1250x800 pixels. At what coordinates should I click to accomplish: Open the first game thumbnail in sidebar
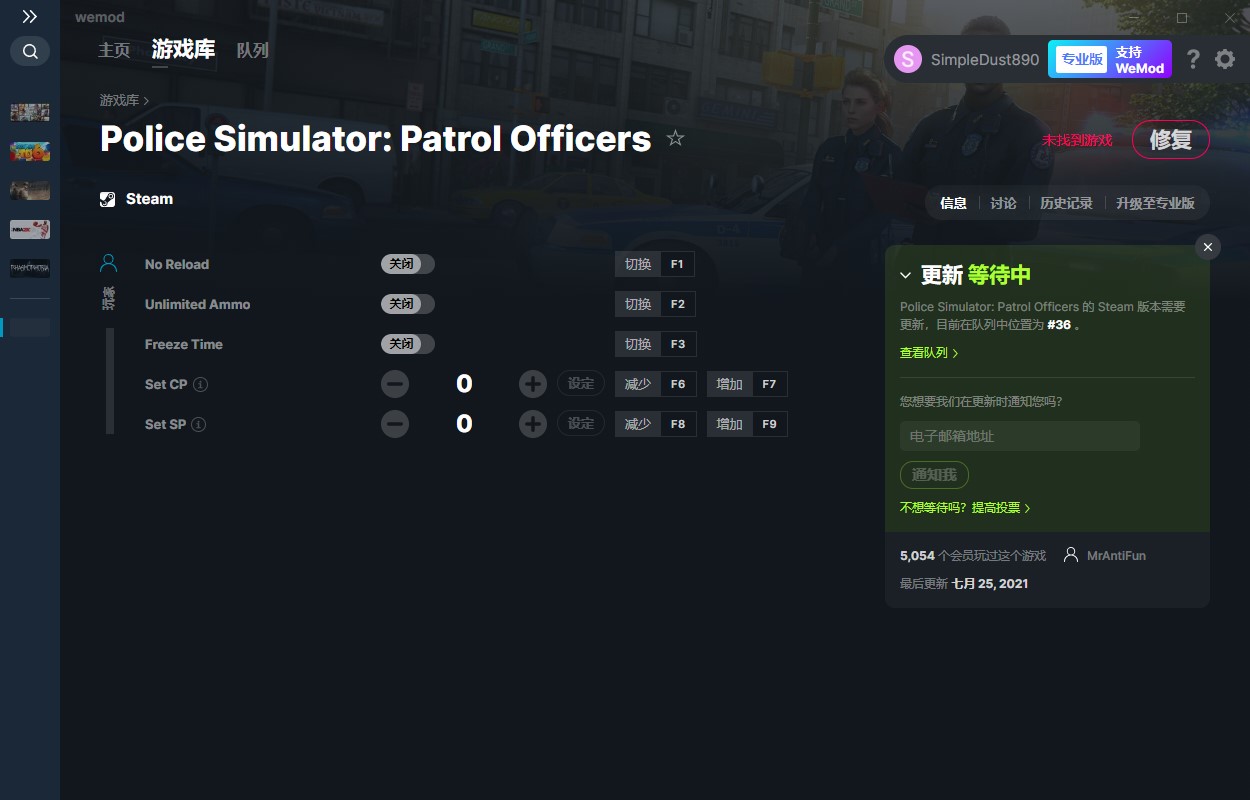click(30, 112)
